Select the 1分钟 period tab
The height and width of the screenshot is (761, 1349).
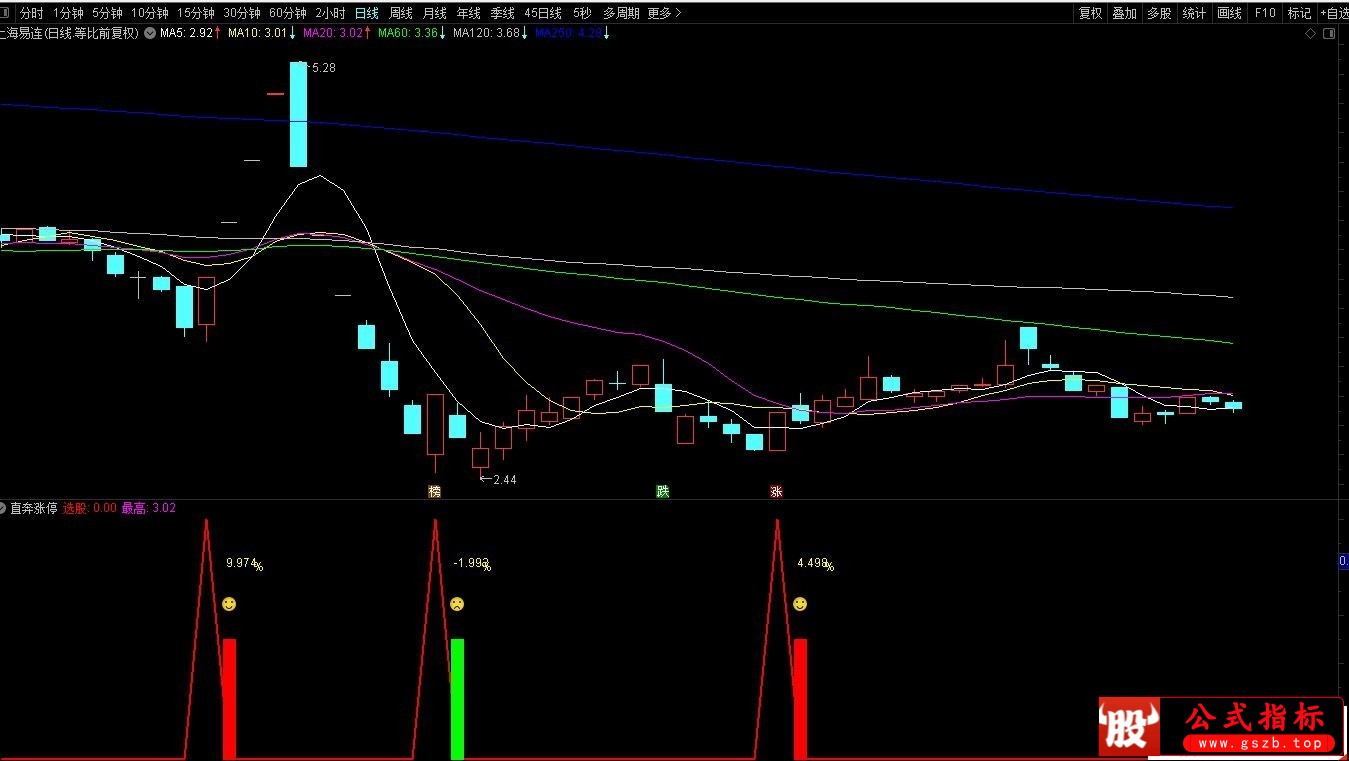pyautogui.click(x=68, y=13)
